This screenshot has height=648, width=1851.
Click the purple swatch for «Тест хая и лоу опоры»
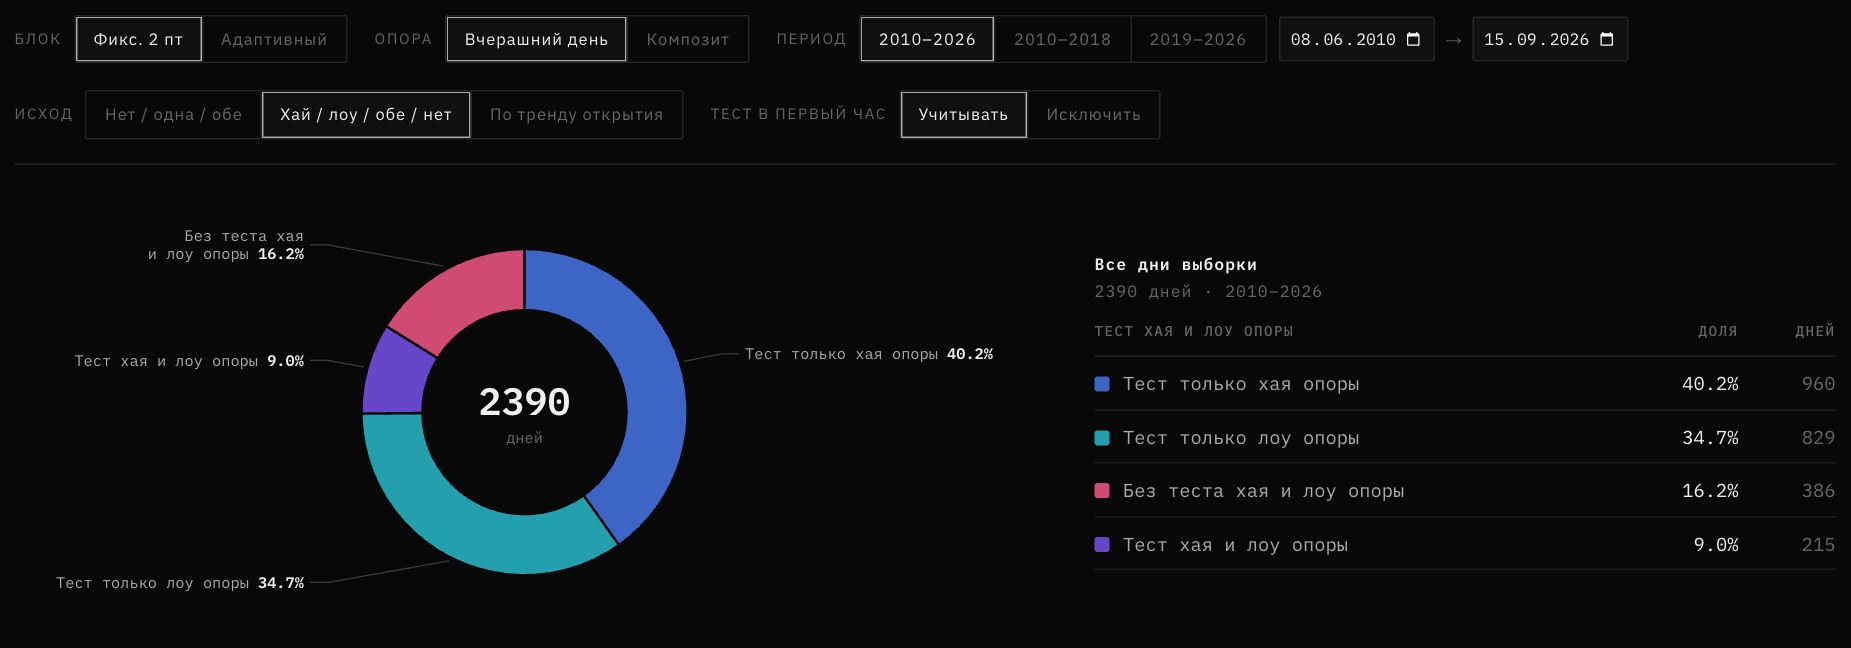[x=1102, y=545]
